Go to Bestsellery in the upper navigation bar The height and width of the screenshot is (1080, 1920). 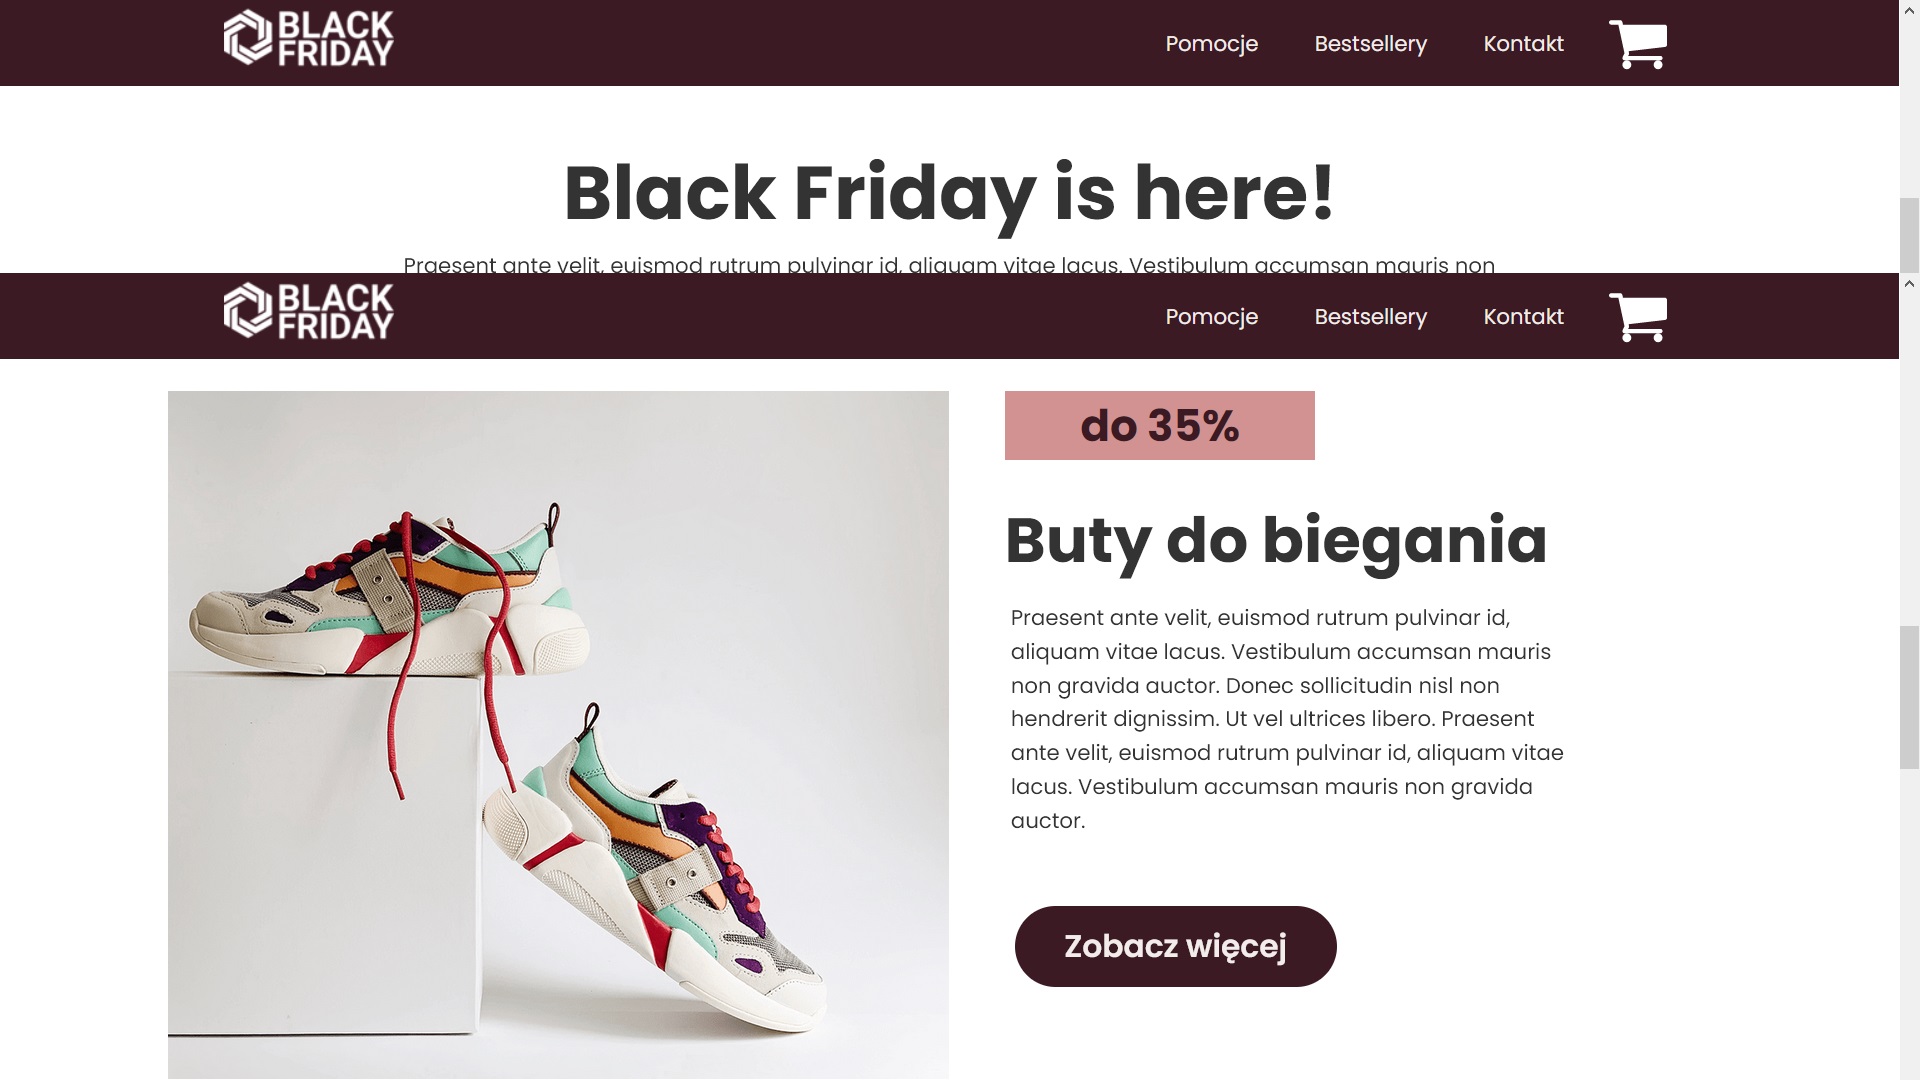point(1370,44)
